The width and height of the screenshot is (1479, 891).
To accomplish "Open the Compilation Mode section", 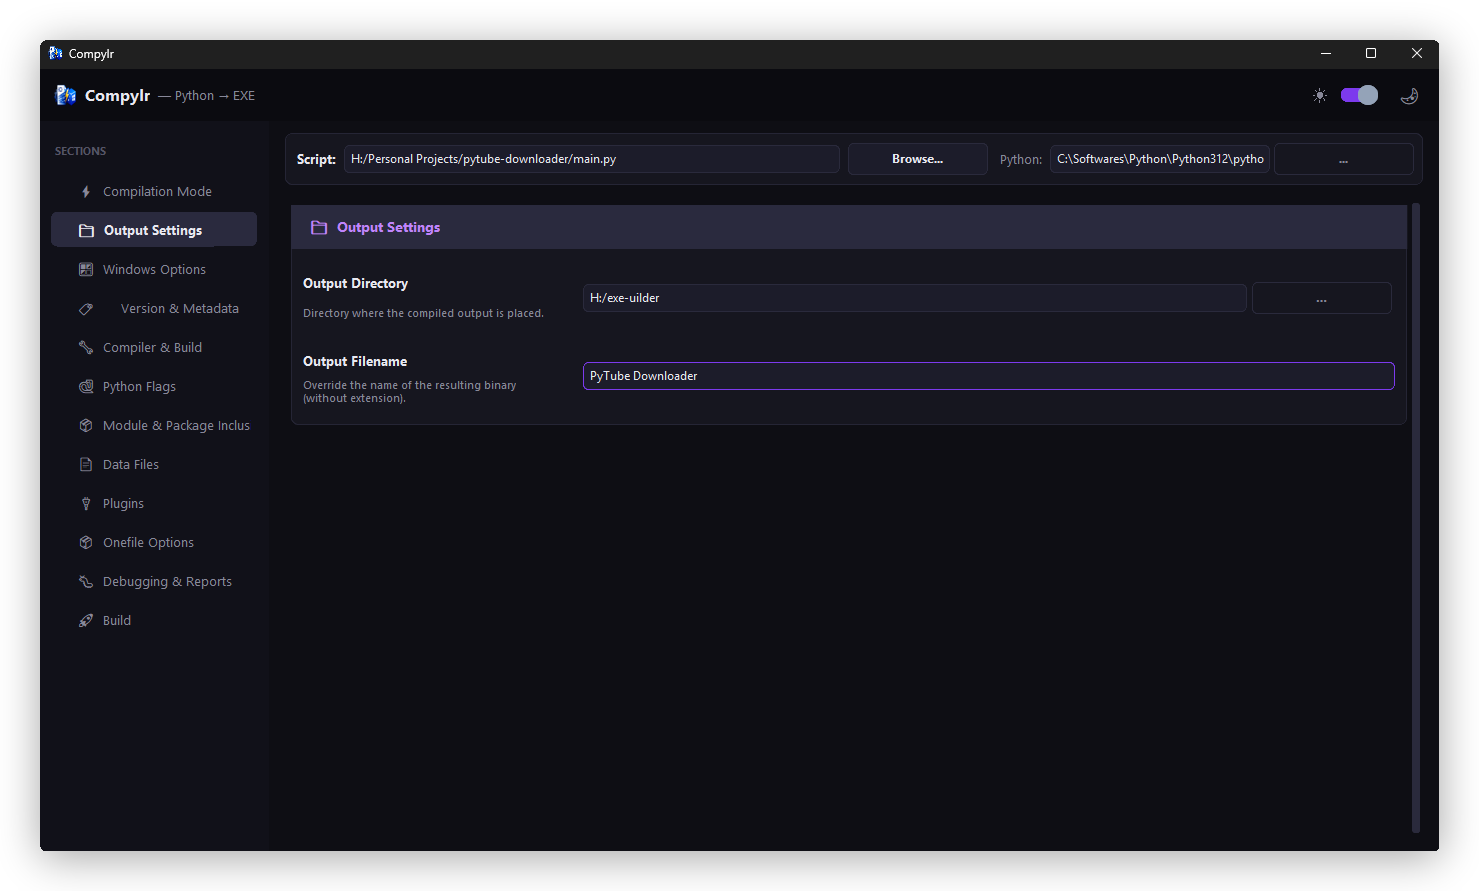I will coord(154,192).
